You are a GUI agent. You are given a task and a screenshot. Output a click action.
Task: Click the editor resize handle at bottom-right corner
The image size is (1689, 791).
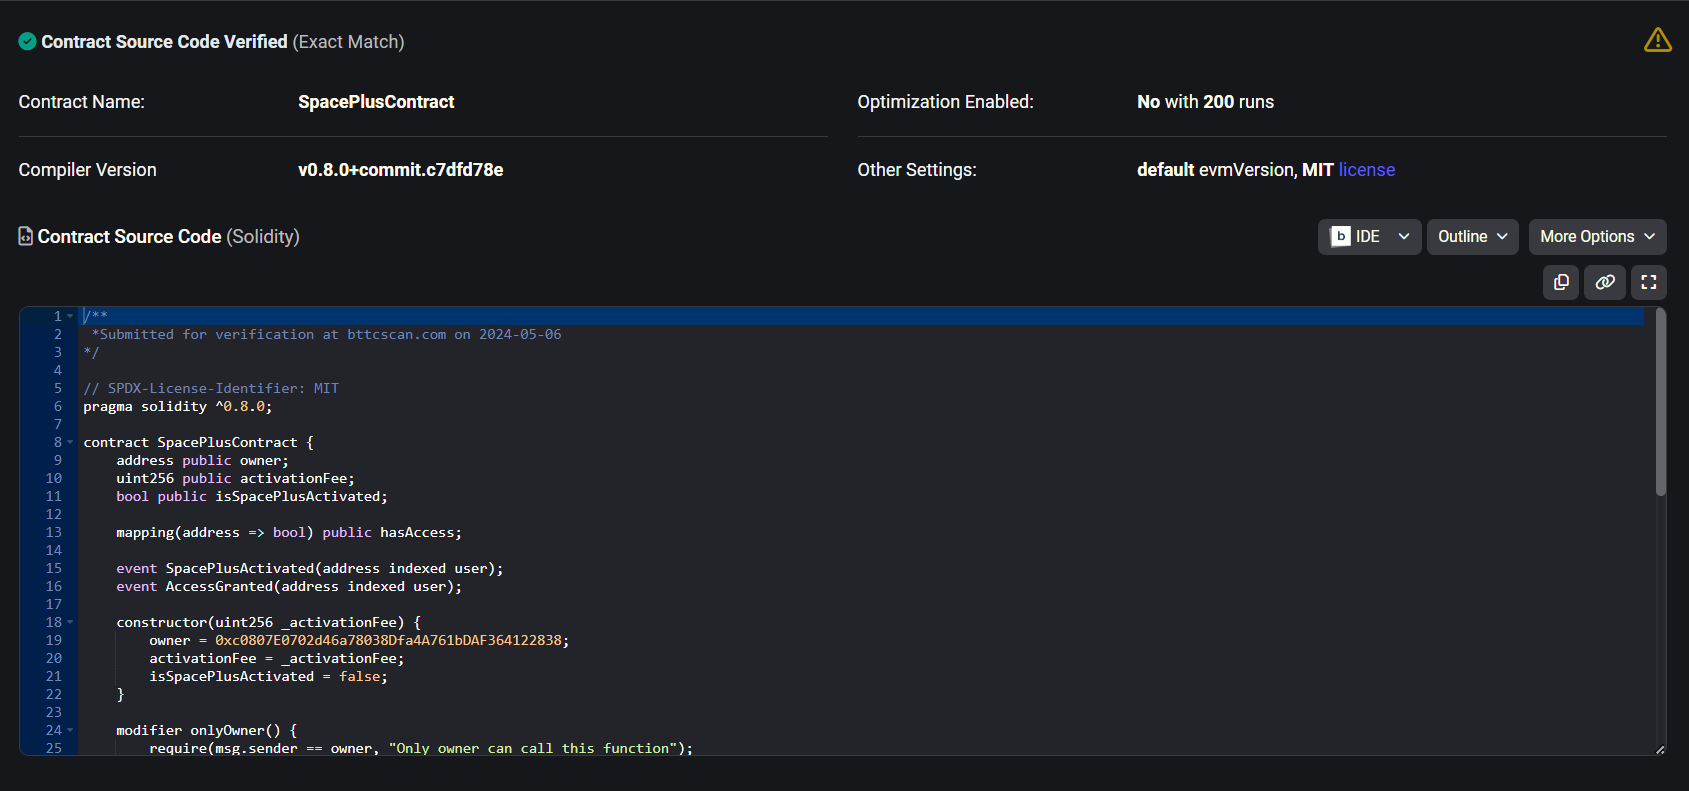click(1660, 749)
